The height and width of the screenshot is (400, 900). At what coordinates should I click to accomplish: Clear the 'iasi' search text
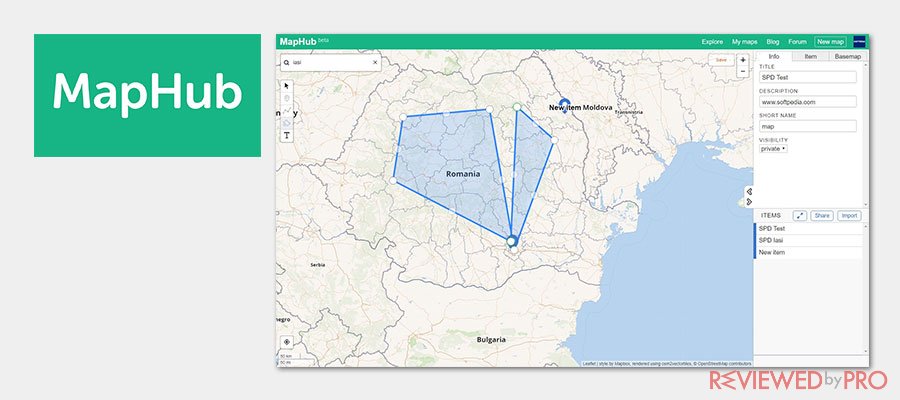[x=375, y=63]
